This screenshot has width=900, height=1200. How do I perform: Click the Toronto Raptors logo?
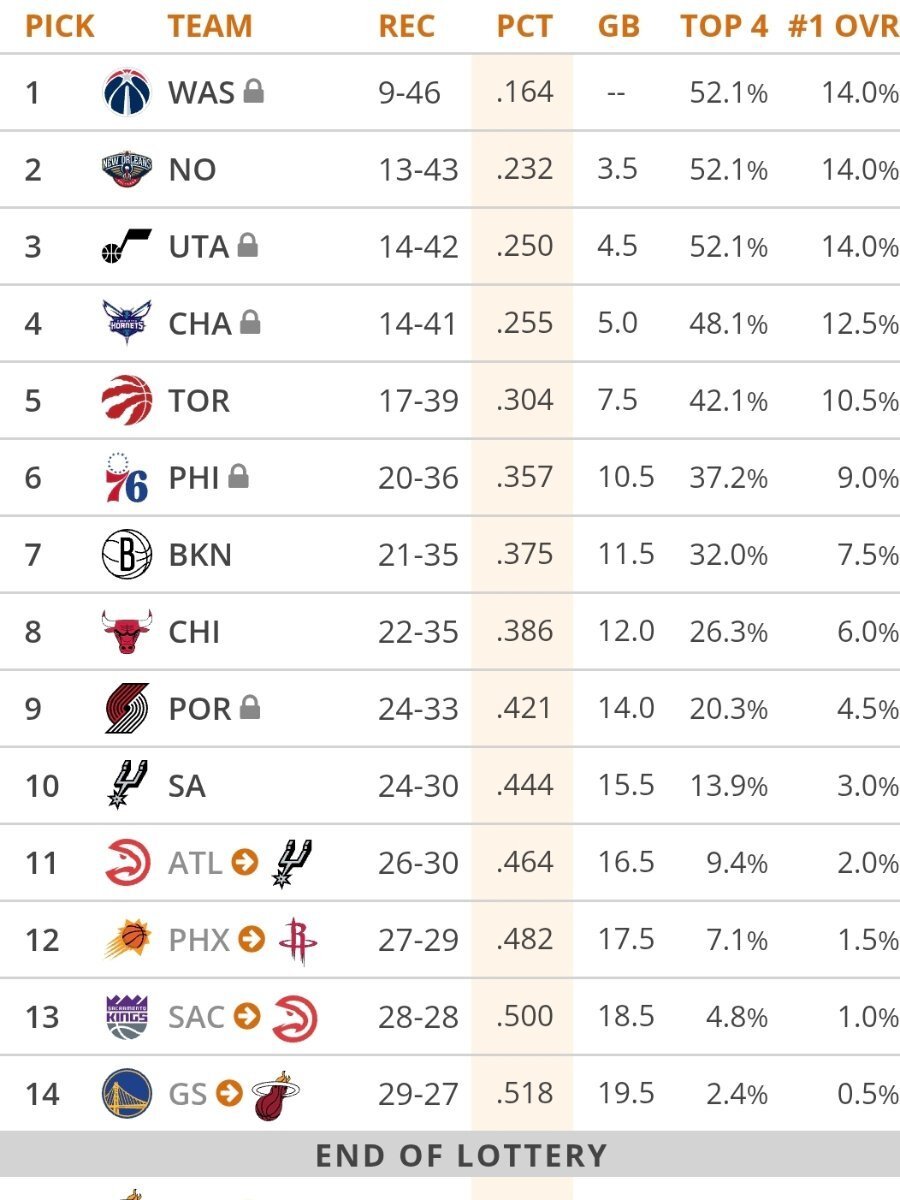[x=127, y=400]
